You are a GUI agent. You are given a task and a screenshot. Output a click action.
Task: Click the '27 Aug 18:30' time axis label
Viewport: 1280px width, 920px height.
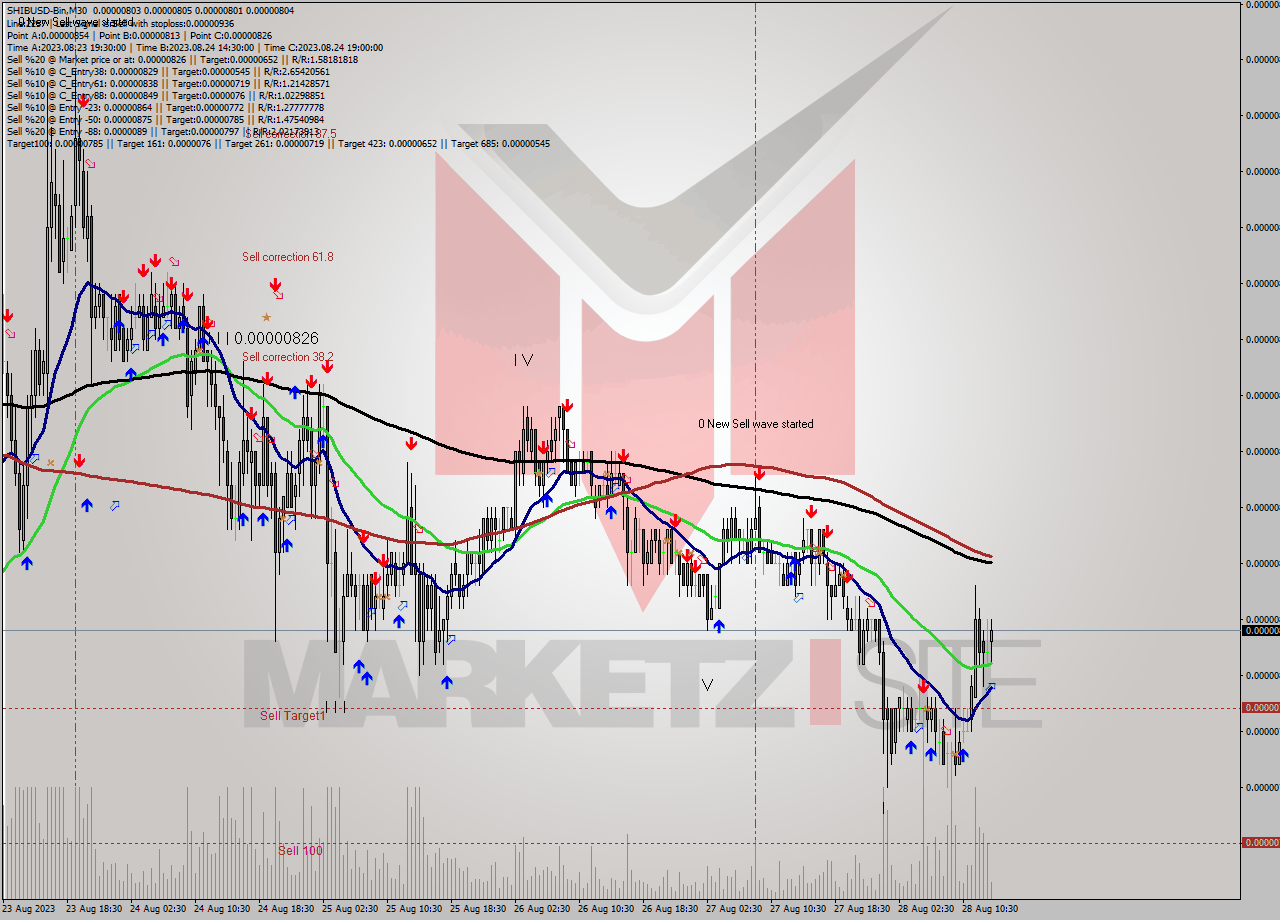point(862,909)
